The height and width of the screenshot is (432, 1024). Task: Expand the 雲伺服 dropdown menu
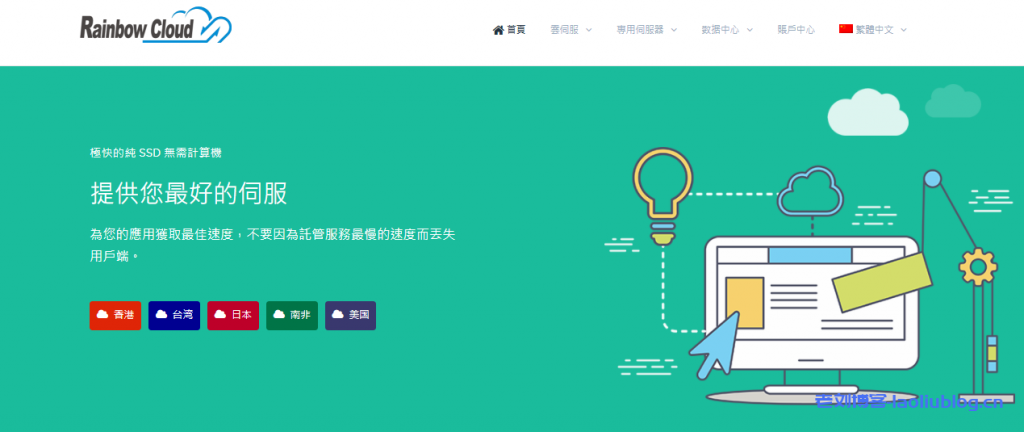point(571,30)
